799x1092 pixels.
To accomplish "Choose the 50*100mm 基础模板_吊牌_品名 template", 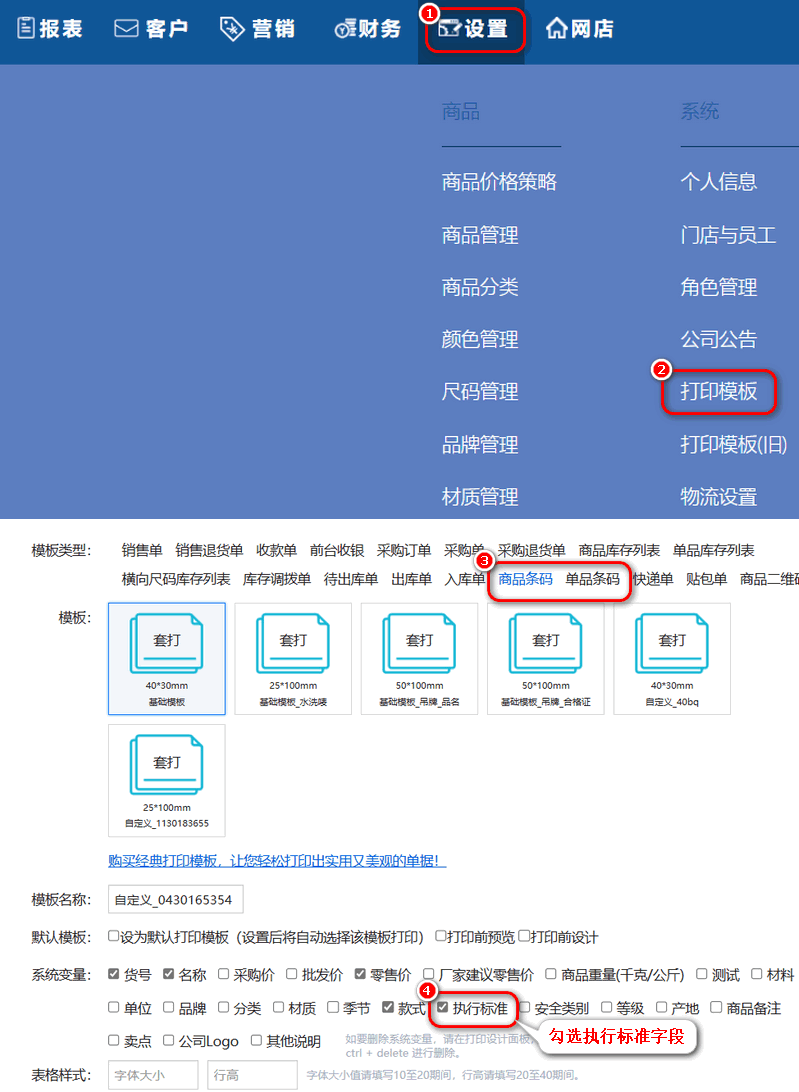I will pos(419,659).
